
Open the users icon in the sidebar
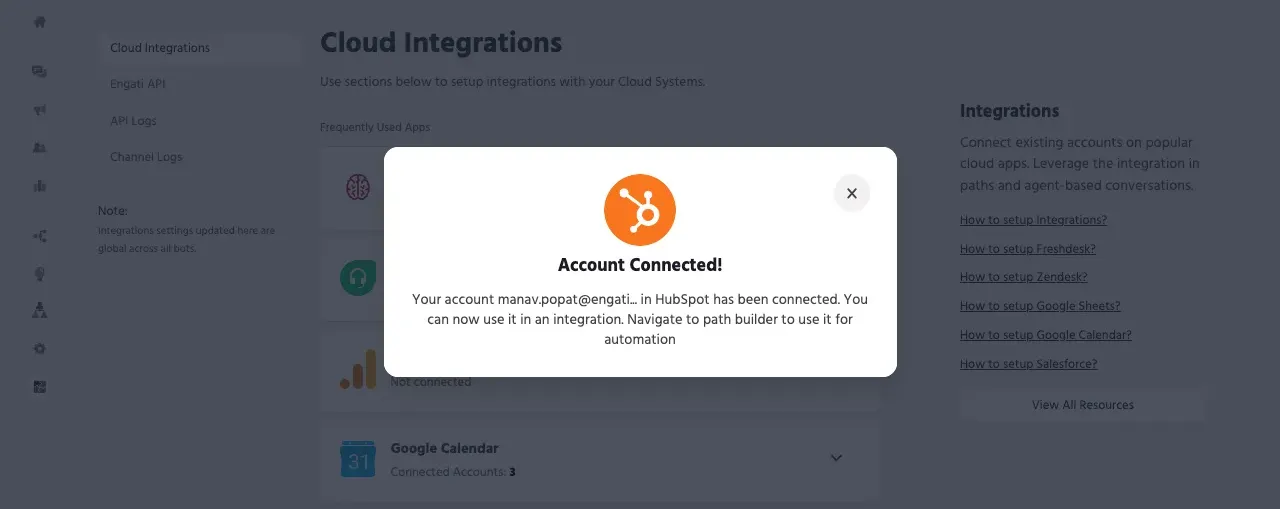pyautogui.click(x=40, y=148)
